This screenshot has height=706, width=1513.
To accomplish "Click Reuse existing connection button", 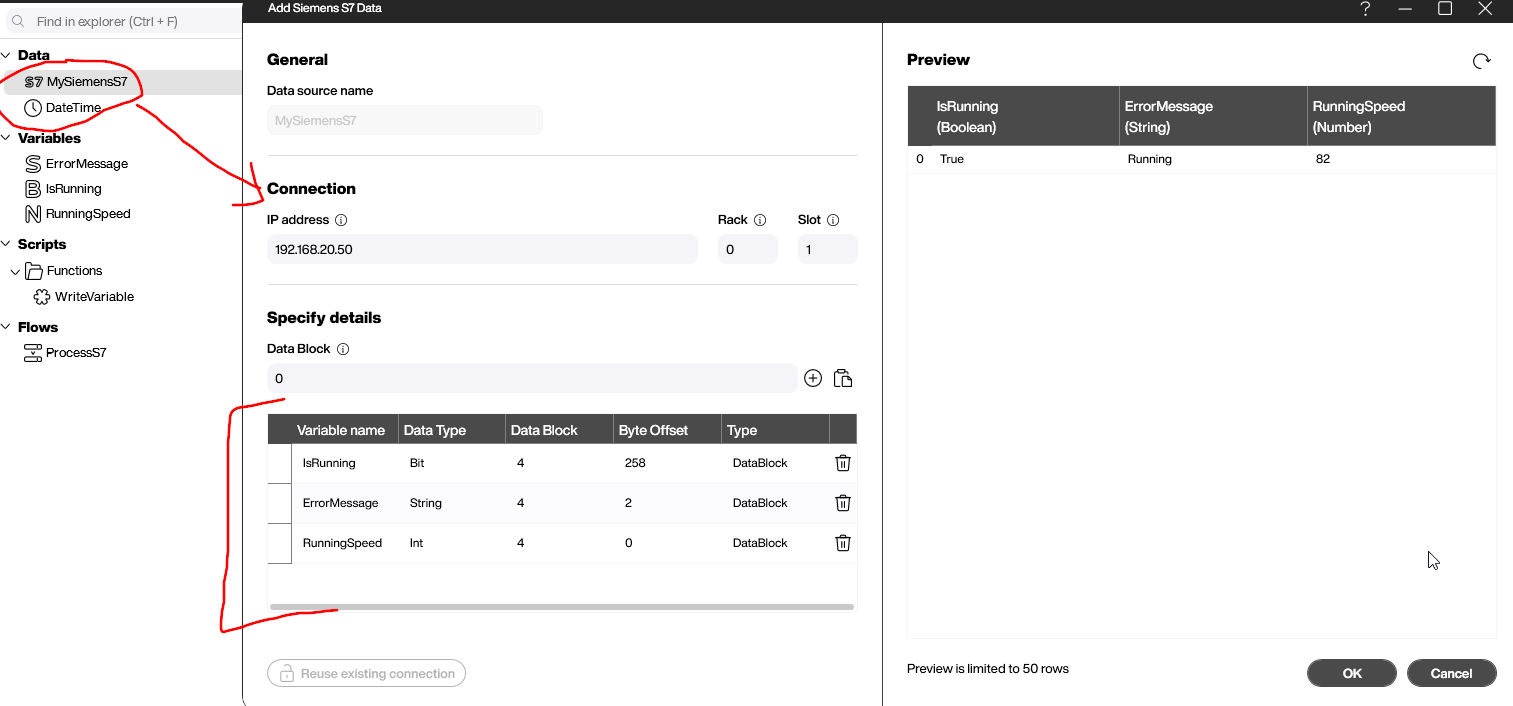I will pos(366,674).
